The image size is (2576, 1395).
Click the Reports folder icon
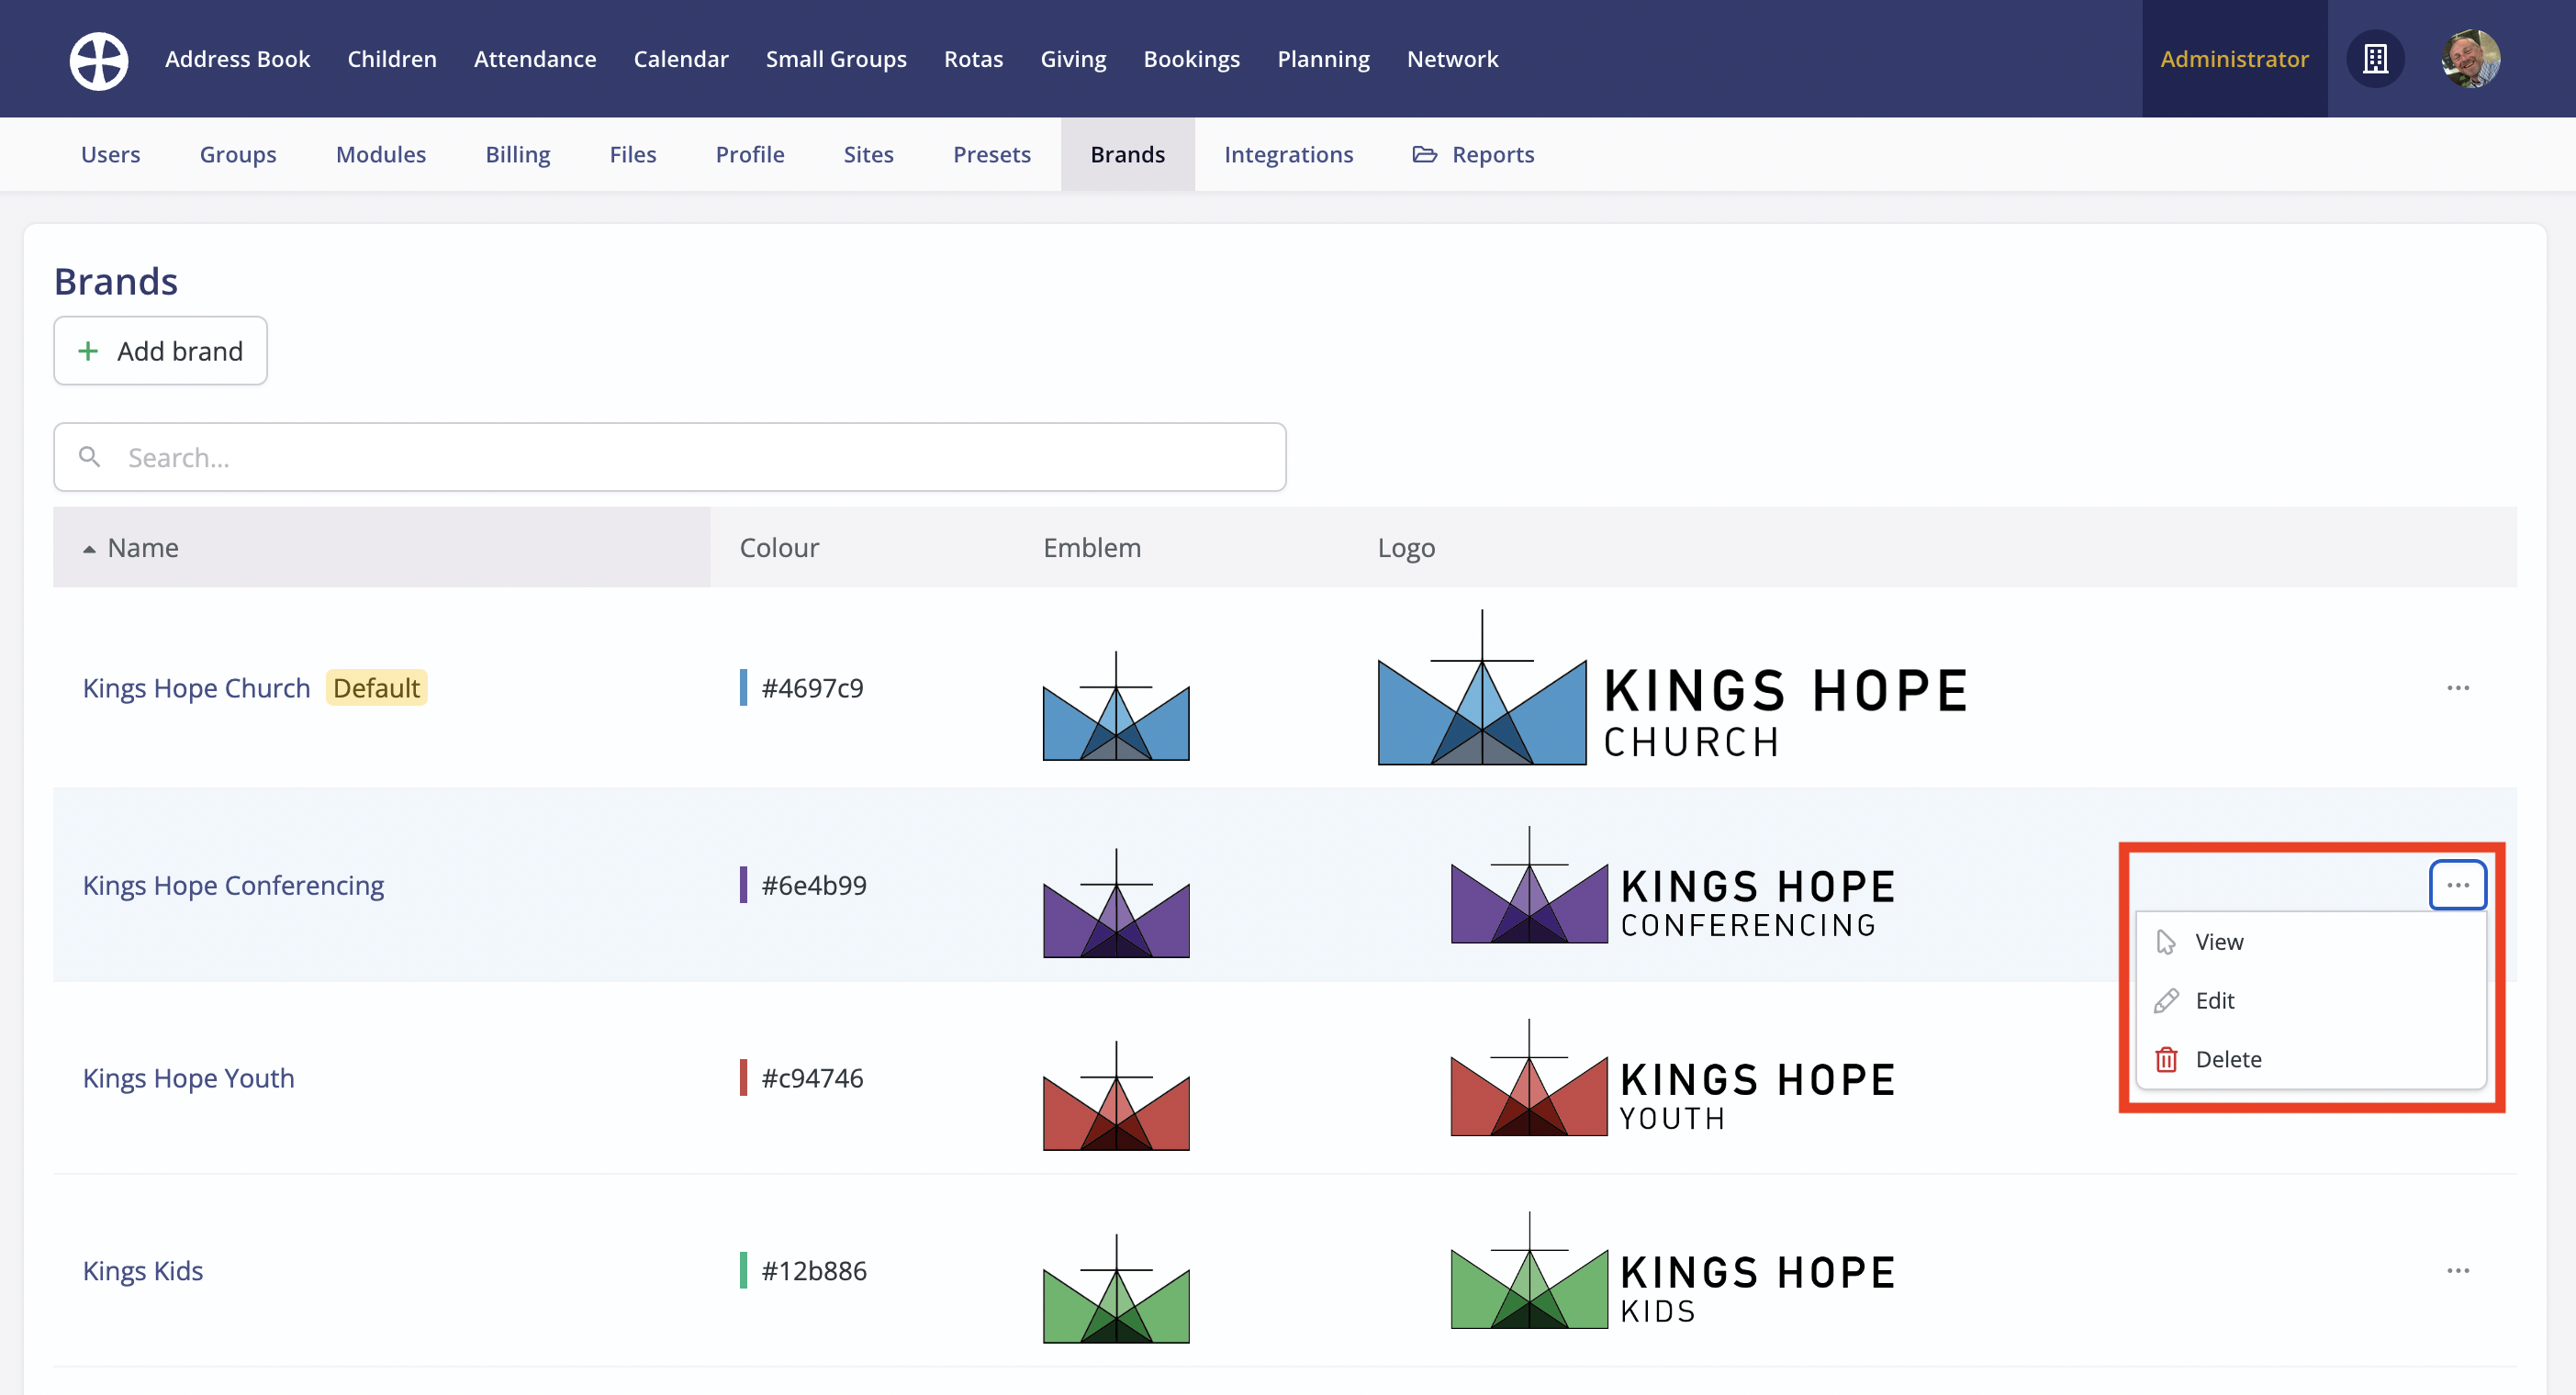pyautogui.click(x=1424, y=154)
